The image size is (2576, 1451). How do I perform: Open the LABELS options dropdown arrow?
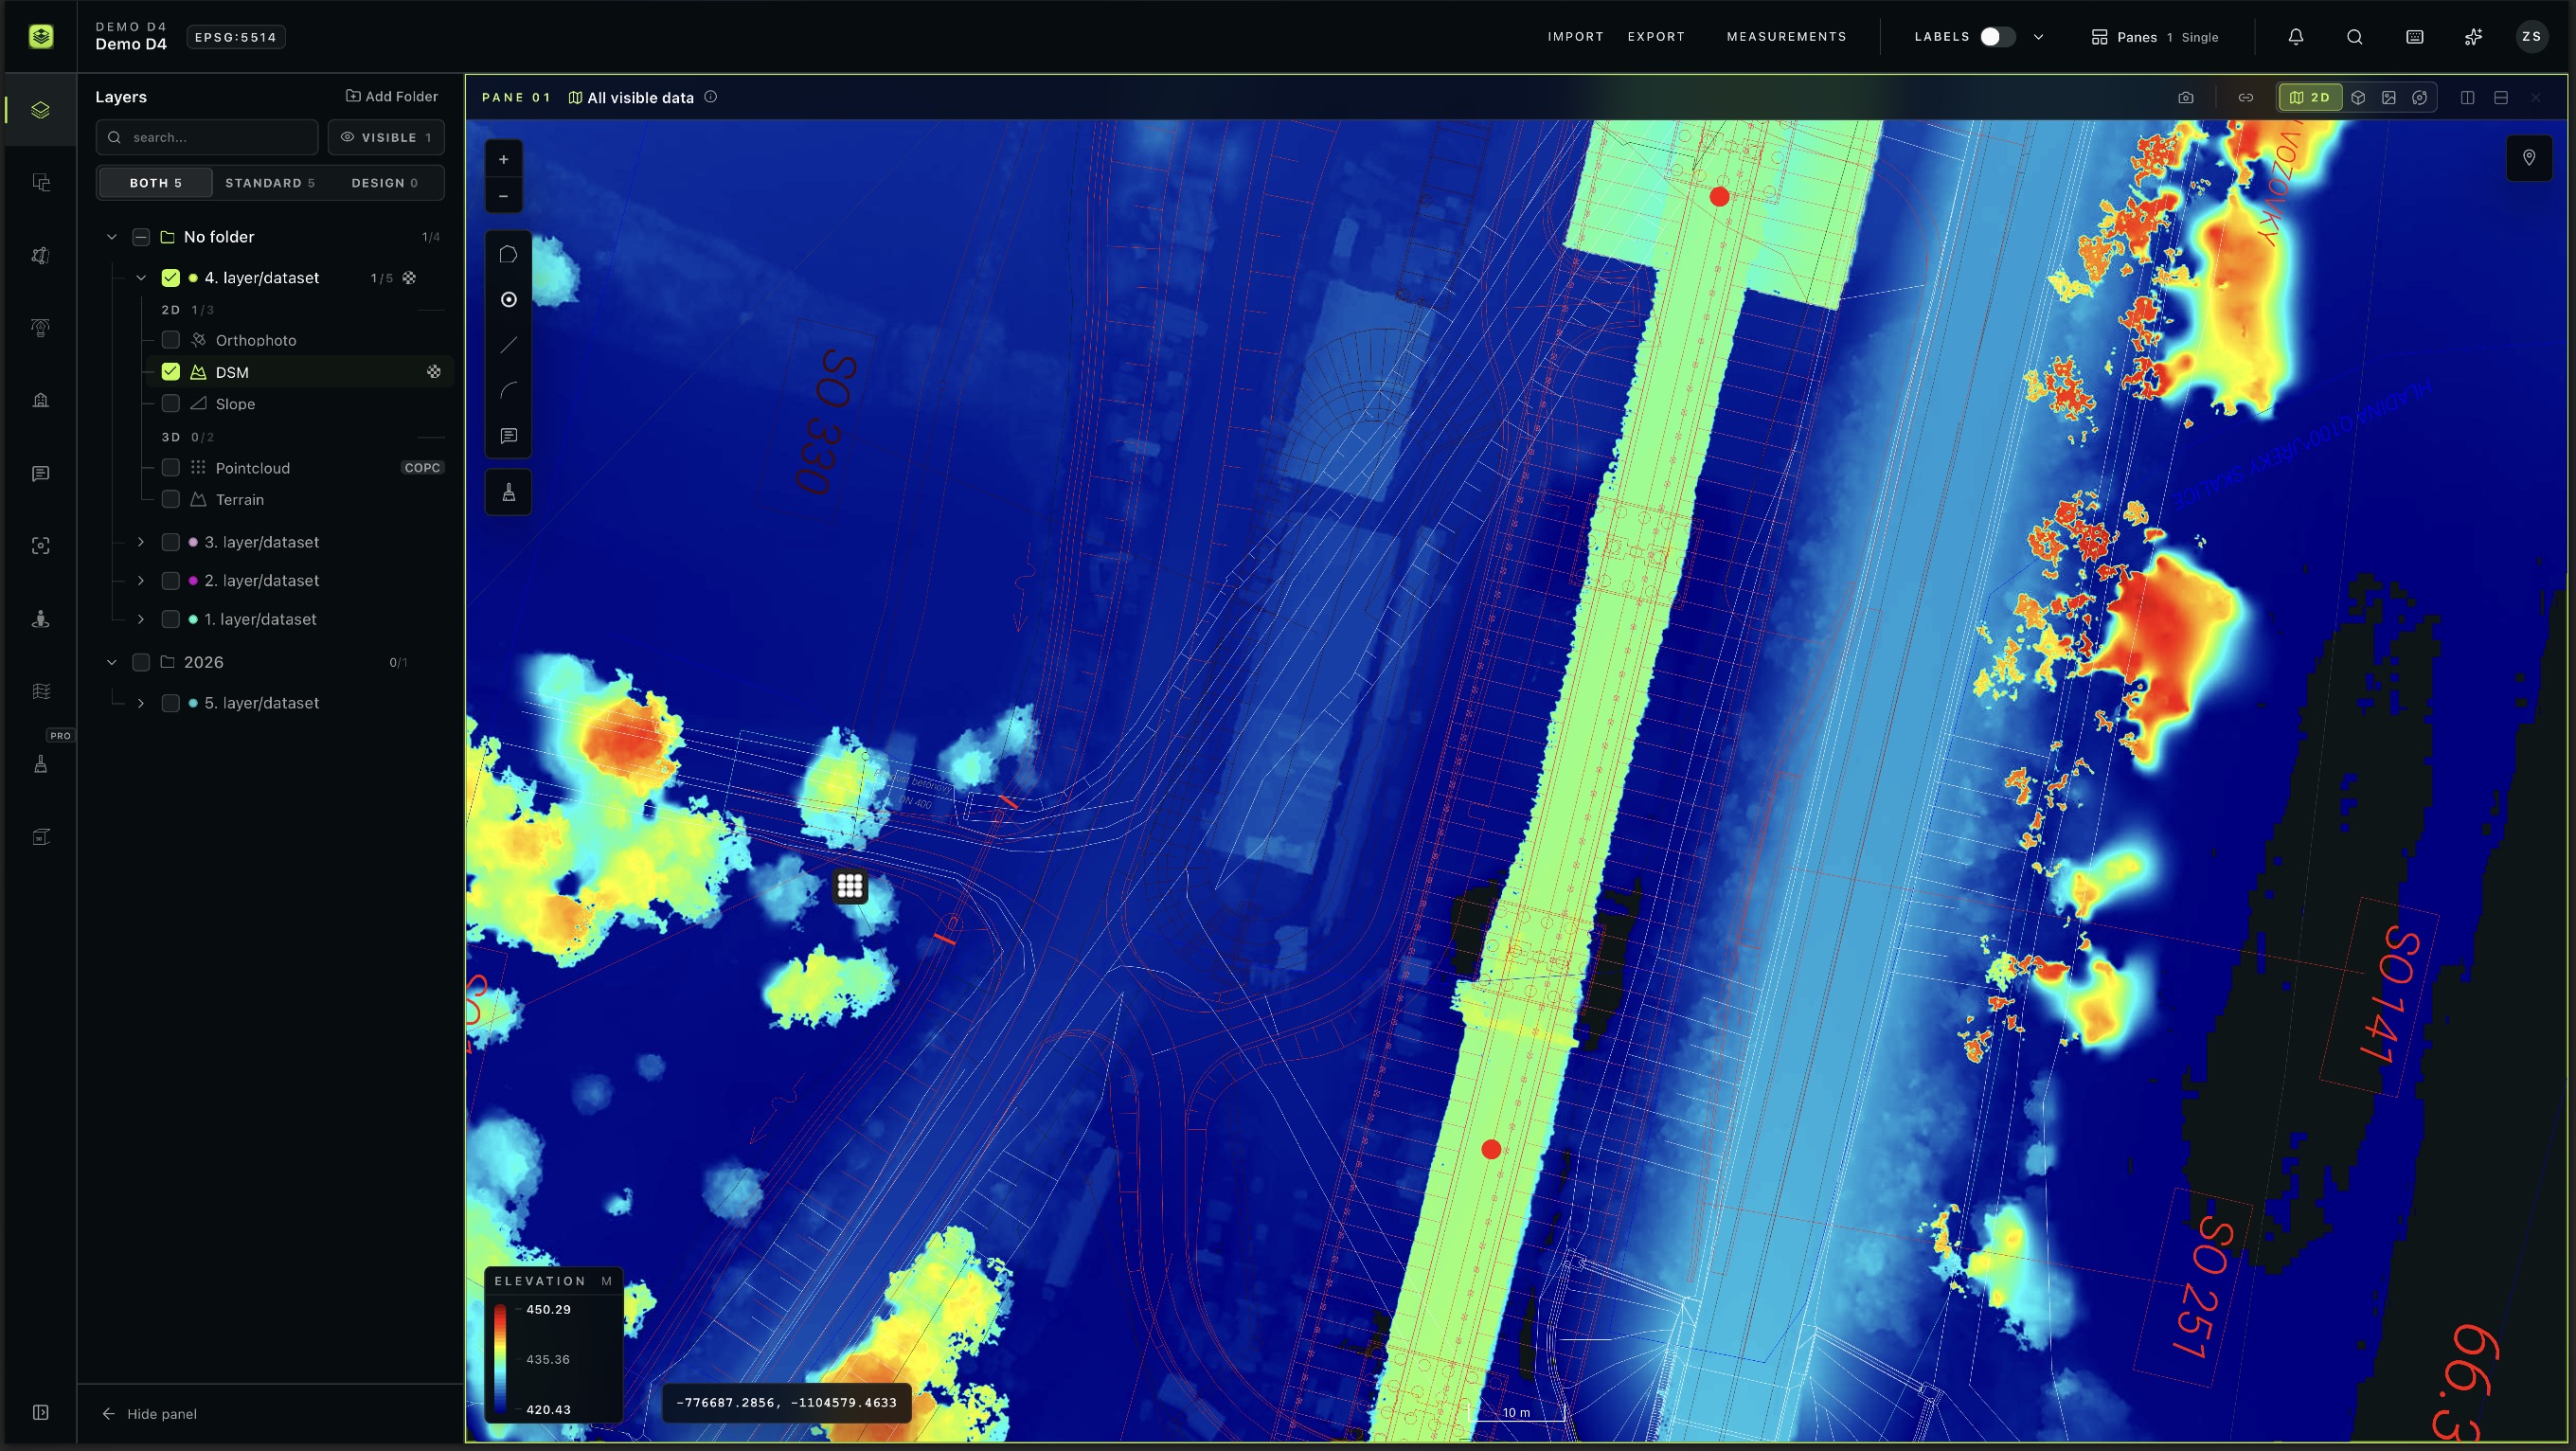click(x=2038, y=37)
